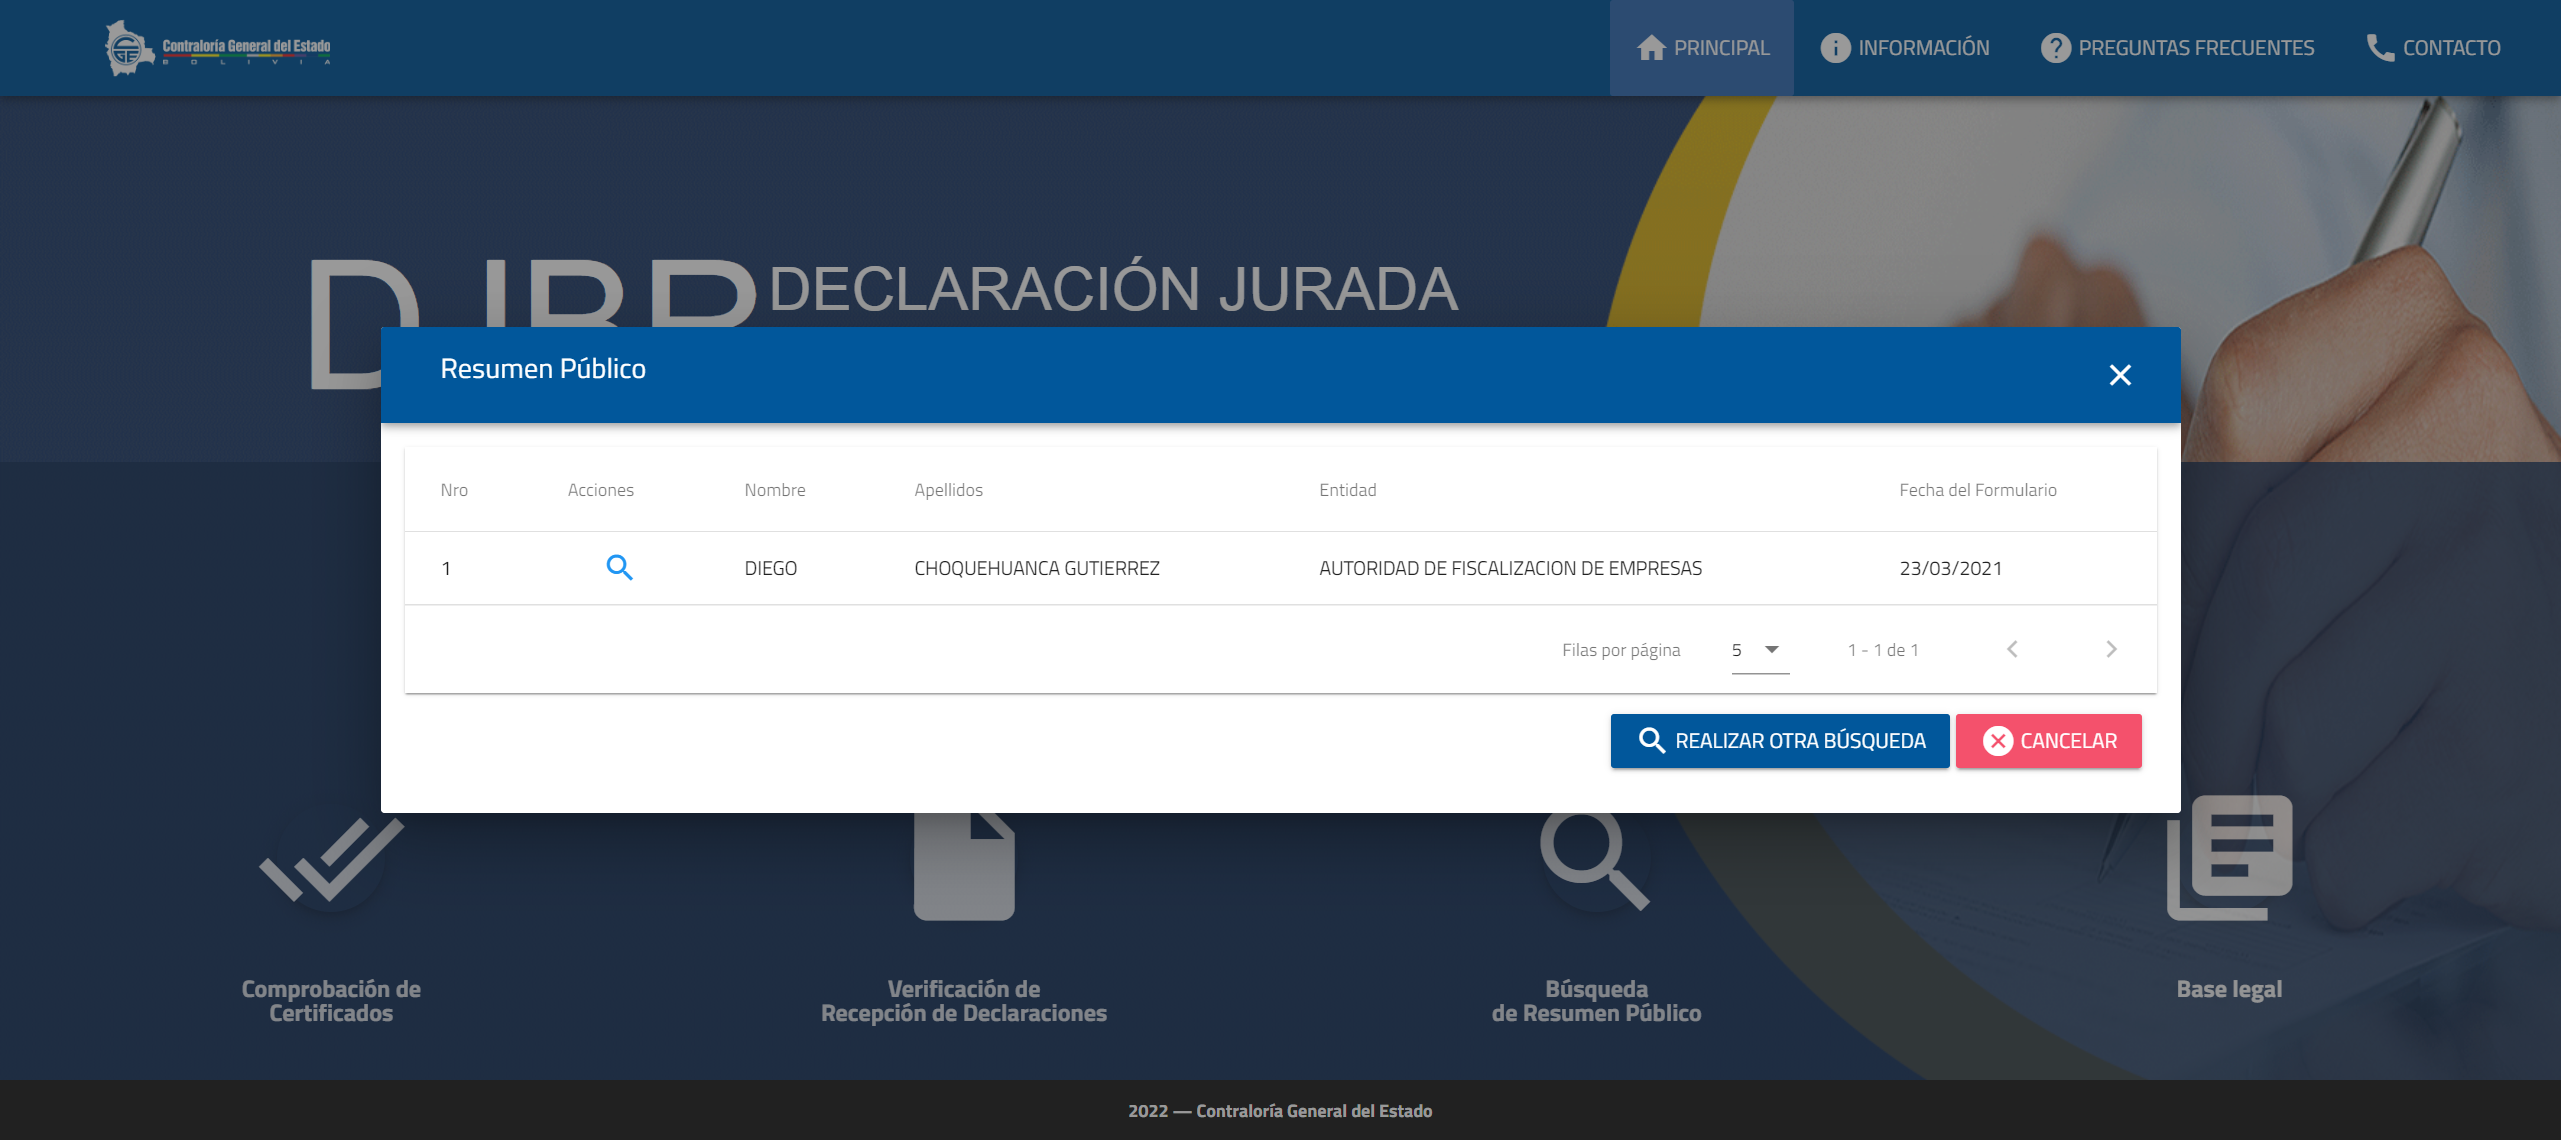Click Búsqueda de Resumen Público label
The width and height of the screenshot is (2561, 1140).
click(x=1596, y=1001)
